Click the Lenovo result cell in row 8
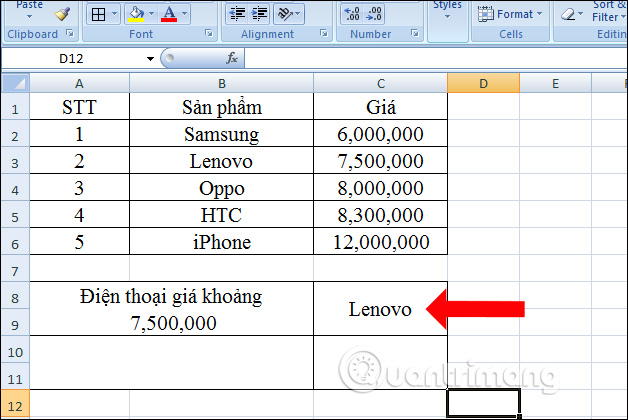The image size is (628, 420). click(x=380, y=309)
